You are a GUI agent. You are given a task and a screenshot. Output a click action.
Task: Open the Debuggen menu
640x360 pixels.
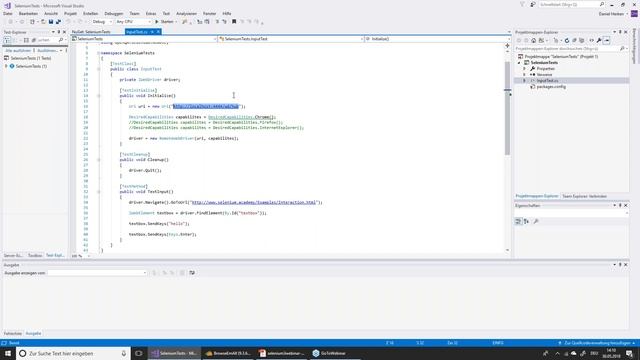[113, 13]
